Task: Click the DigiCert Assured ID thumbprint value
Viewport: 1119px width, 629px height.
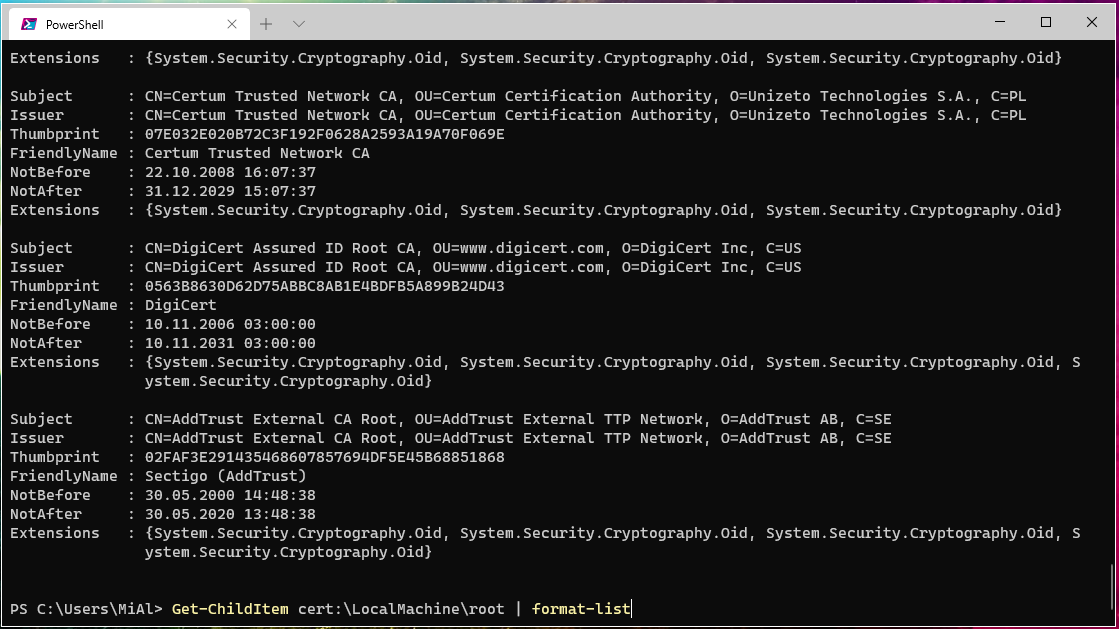Action: pos(324,286)
